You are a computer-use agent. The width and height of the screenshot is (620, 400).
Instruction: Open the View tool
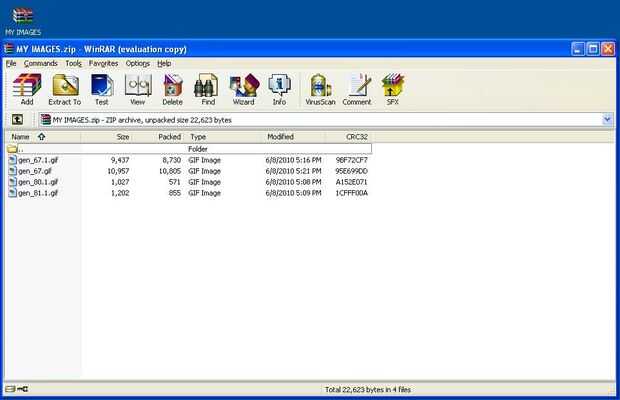tap(138, 89)
